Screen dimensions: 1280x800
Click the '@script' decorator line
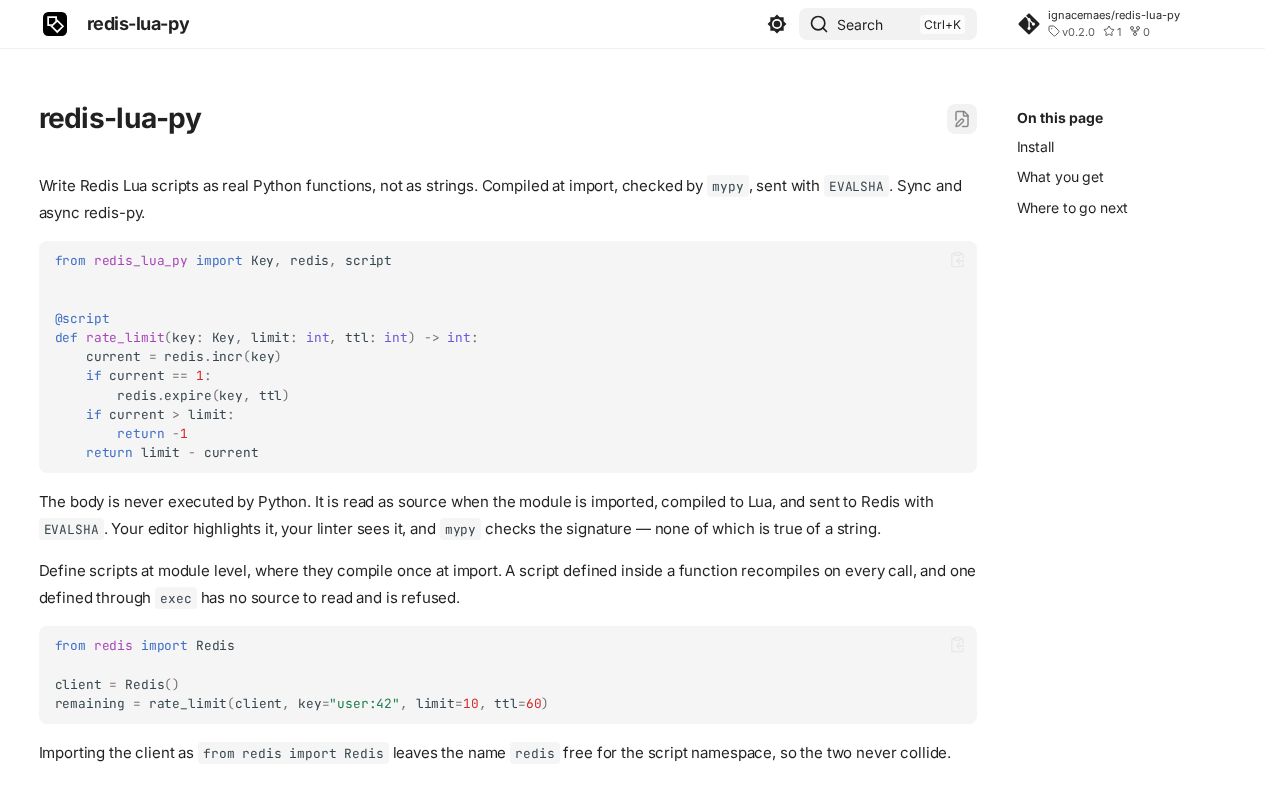pyautogui.click(x=82, y=318)
